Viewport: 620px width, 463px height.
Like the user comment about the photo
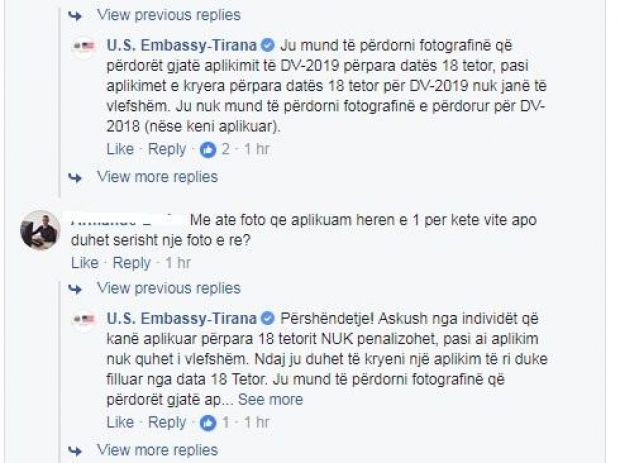click(85, 263)
